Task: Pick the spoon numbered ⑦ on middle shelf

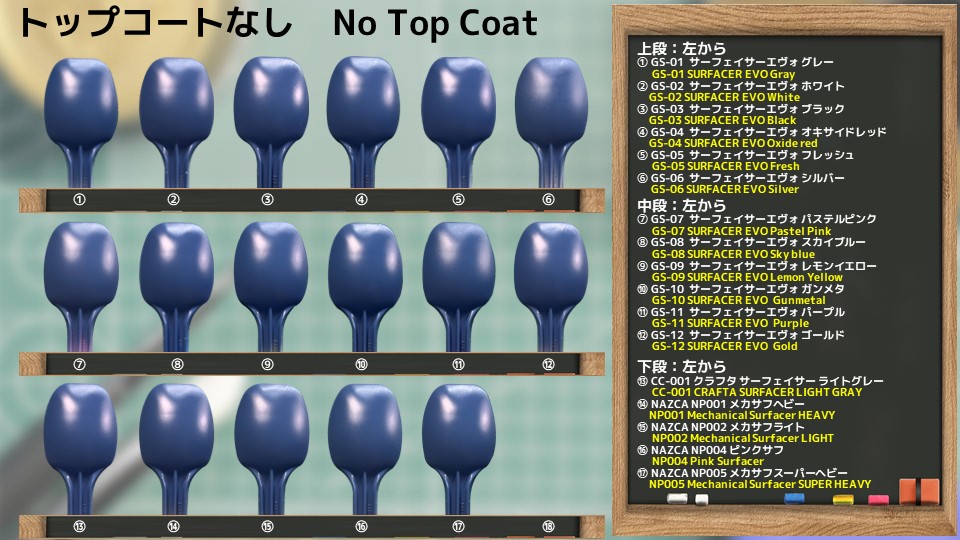Action: 81,287
